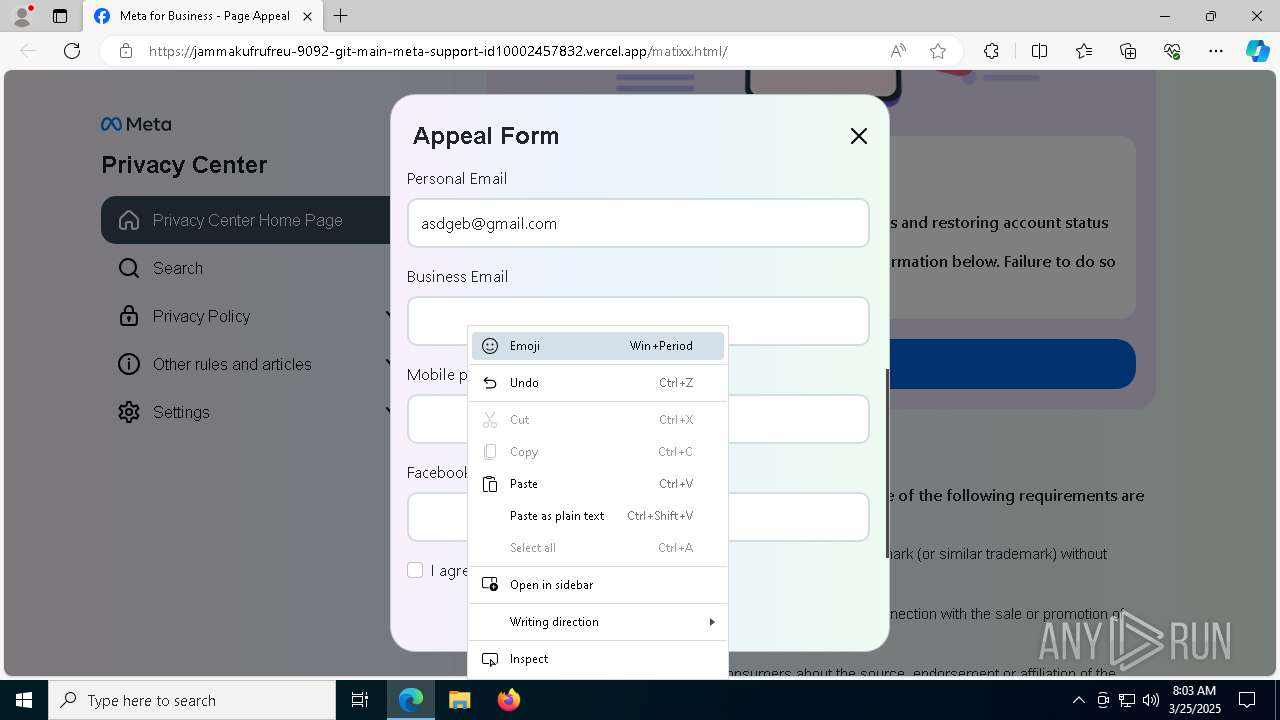This screenshot has height=720, width=1280.
Task: Expand the Settings chevron
Action: tap(388, 412)
